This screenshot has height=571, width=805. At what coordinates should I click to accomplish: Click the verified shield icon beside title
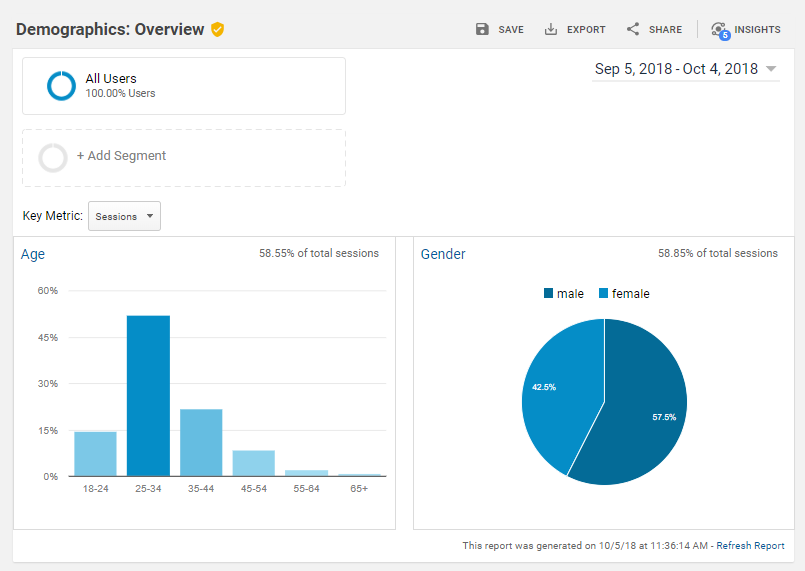(217, 29)
